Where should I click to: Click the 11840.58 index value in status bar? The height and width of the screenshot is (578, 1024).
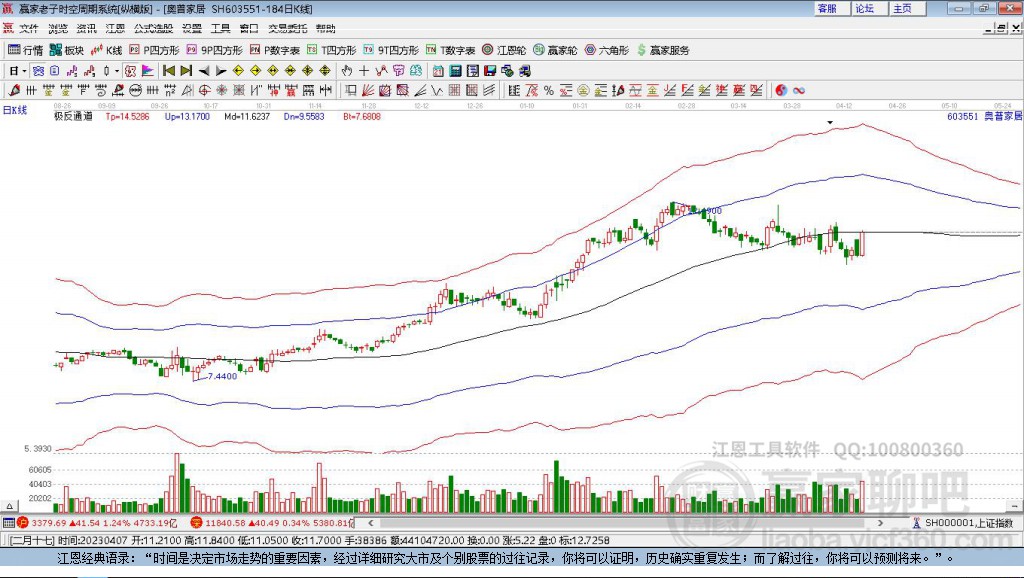pyautogui.click(x=225, y=523)
